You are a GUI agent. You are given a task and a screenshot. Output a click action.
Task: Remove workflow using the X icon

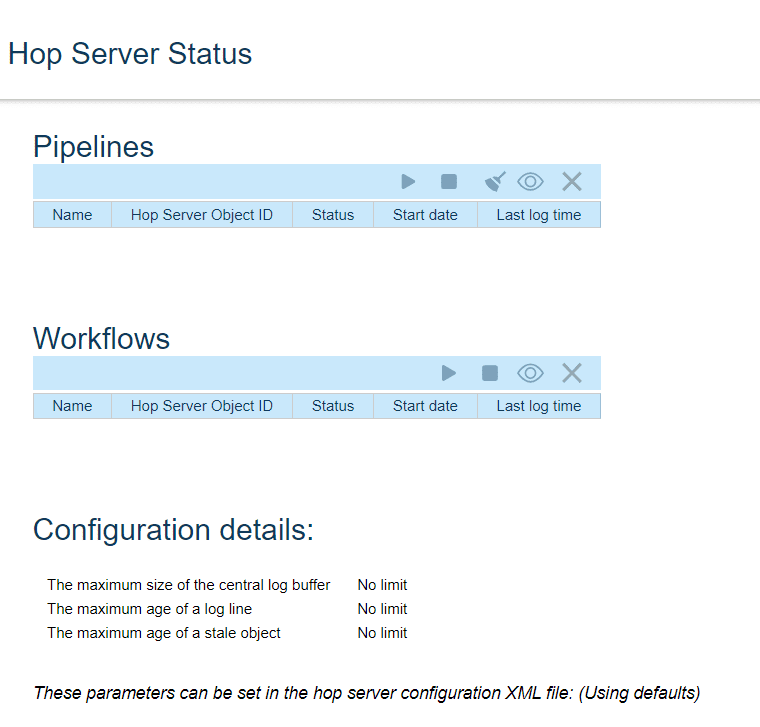point(571,373)
